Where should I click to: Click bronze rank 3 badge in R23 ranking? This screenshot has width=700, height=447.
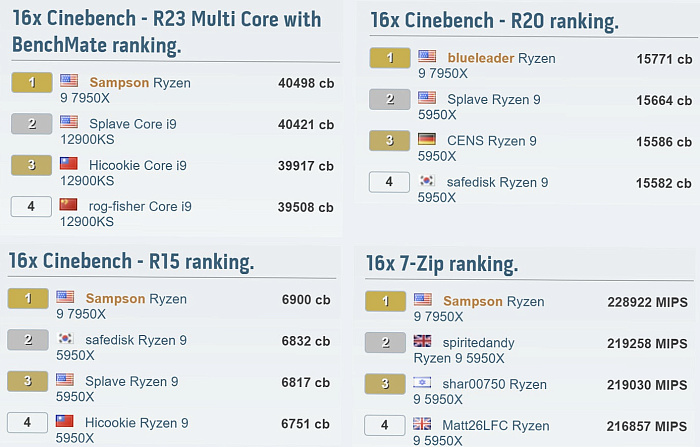[31, 165]
